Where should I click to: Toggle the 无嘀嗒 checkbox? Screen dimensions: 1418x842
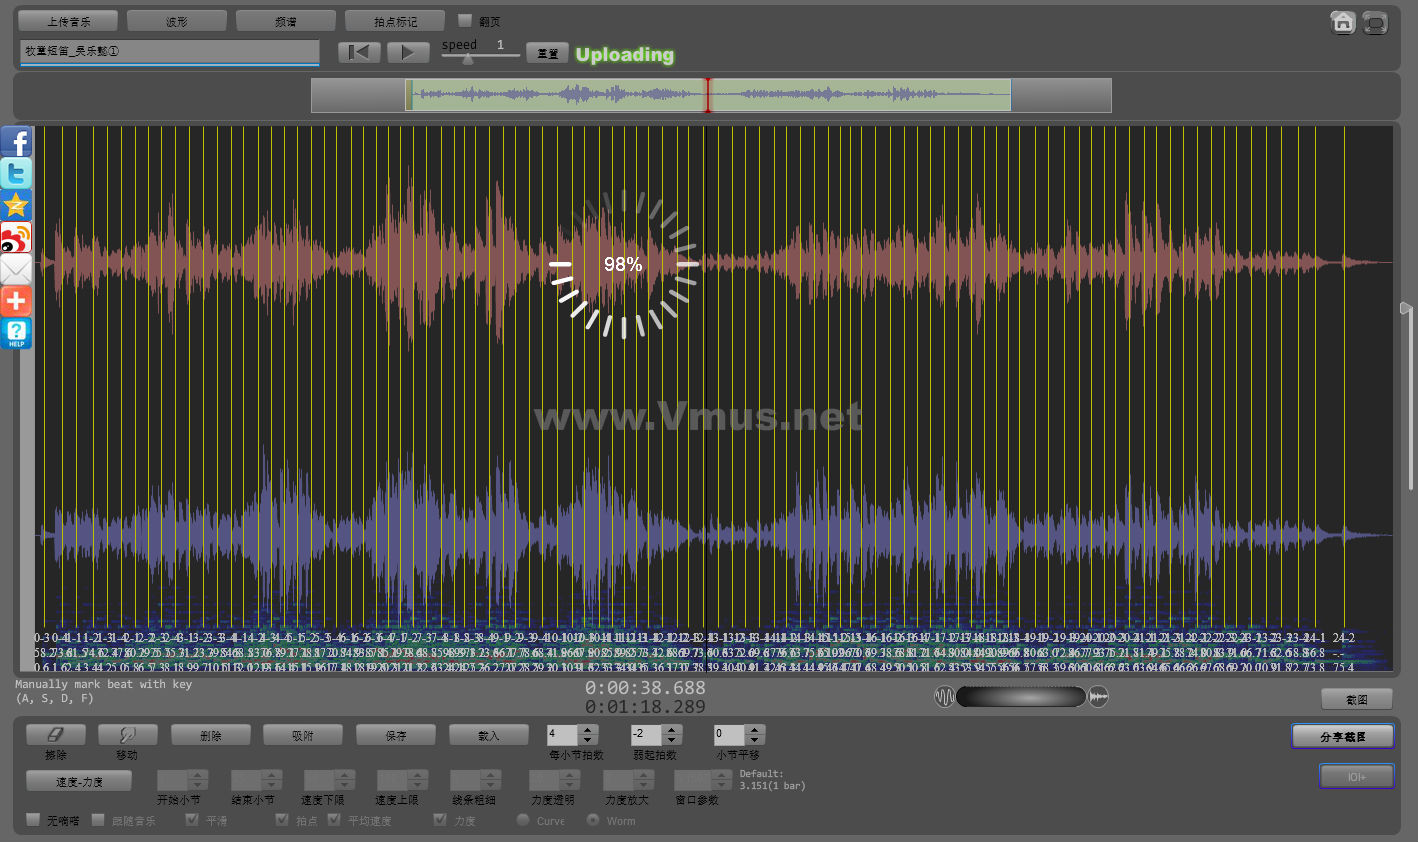point(33,820)
